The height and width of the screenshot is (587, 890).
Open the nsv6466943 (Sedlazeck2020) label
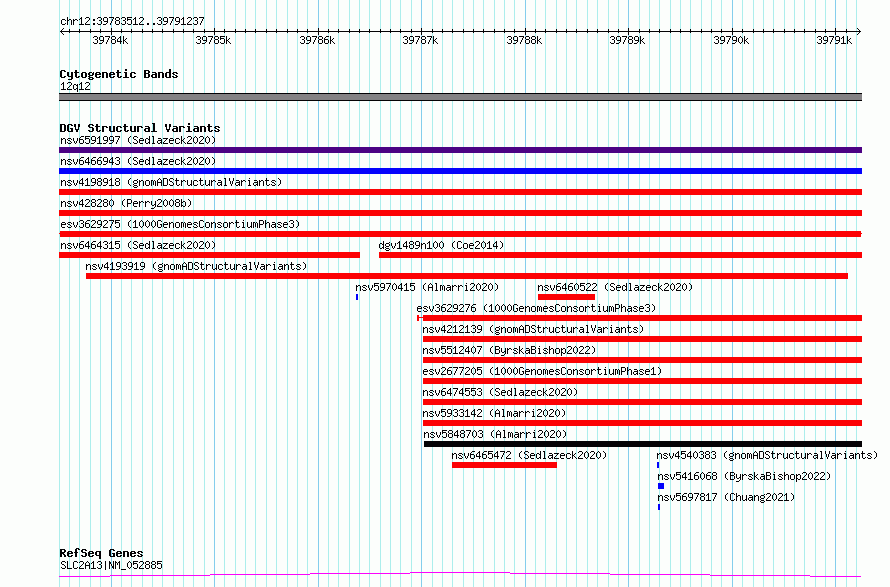pyautogui.click(x=138, y=161)
